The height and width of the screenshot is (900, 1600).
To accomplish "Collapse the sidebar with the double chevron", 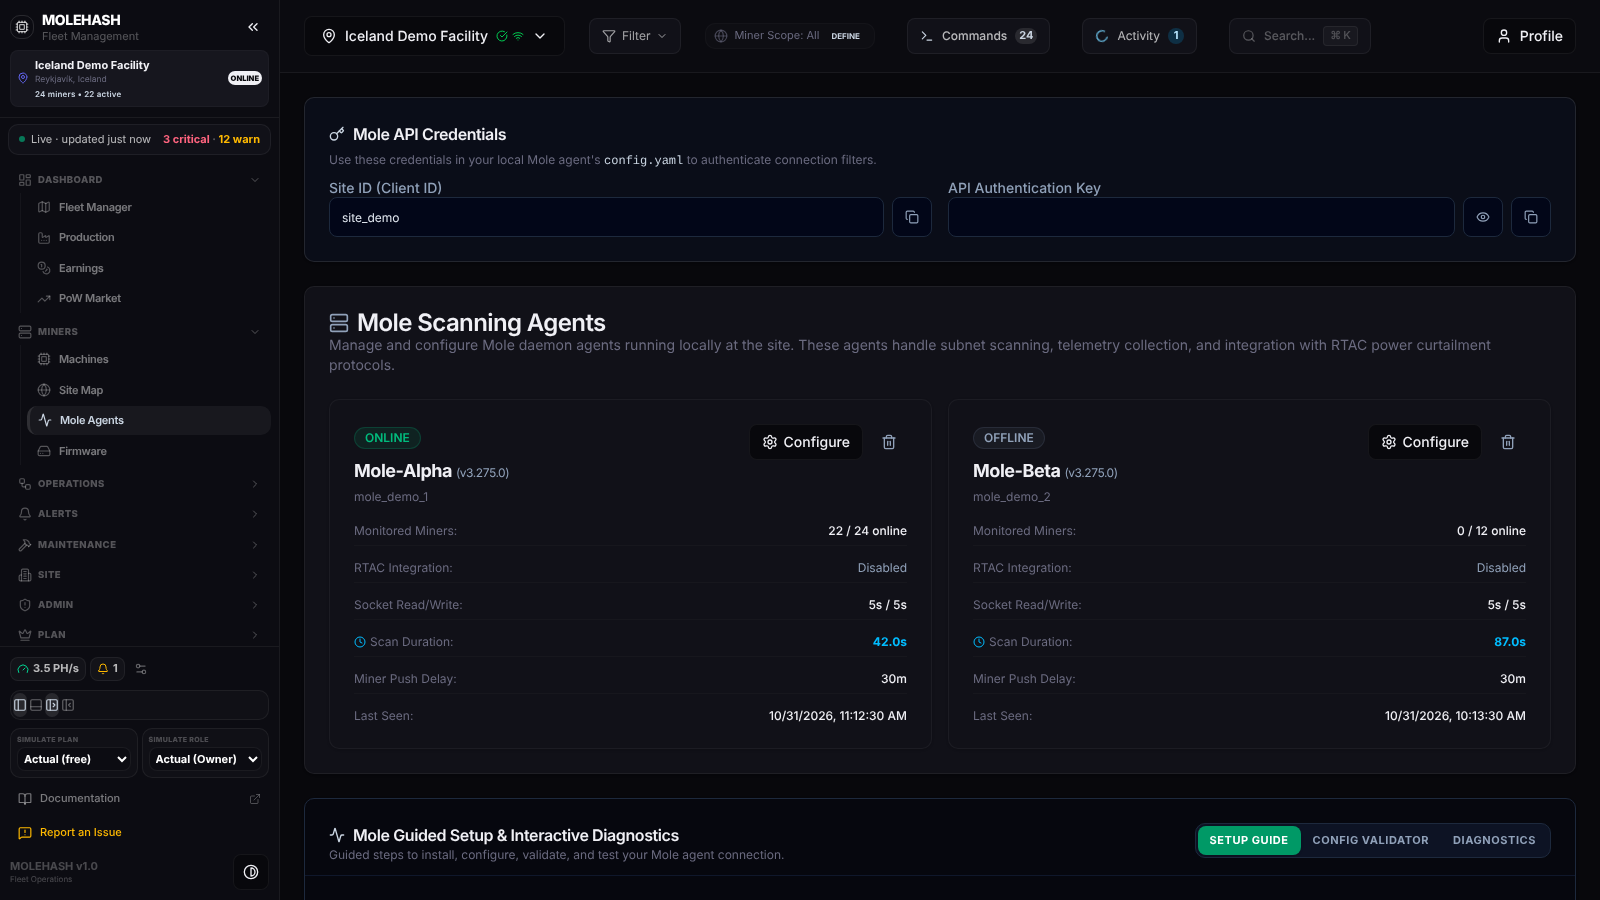I will pos(253,27).
